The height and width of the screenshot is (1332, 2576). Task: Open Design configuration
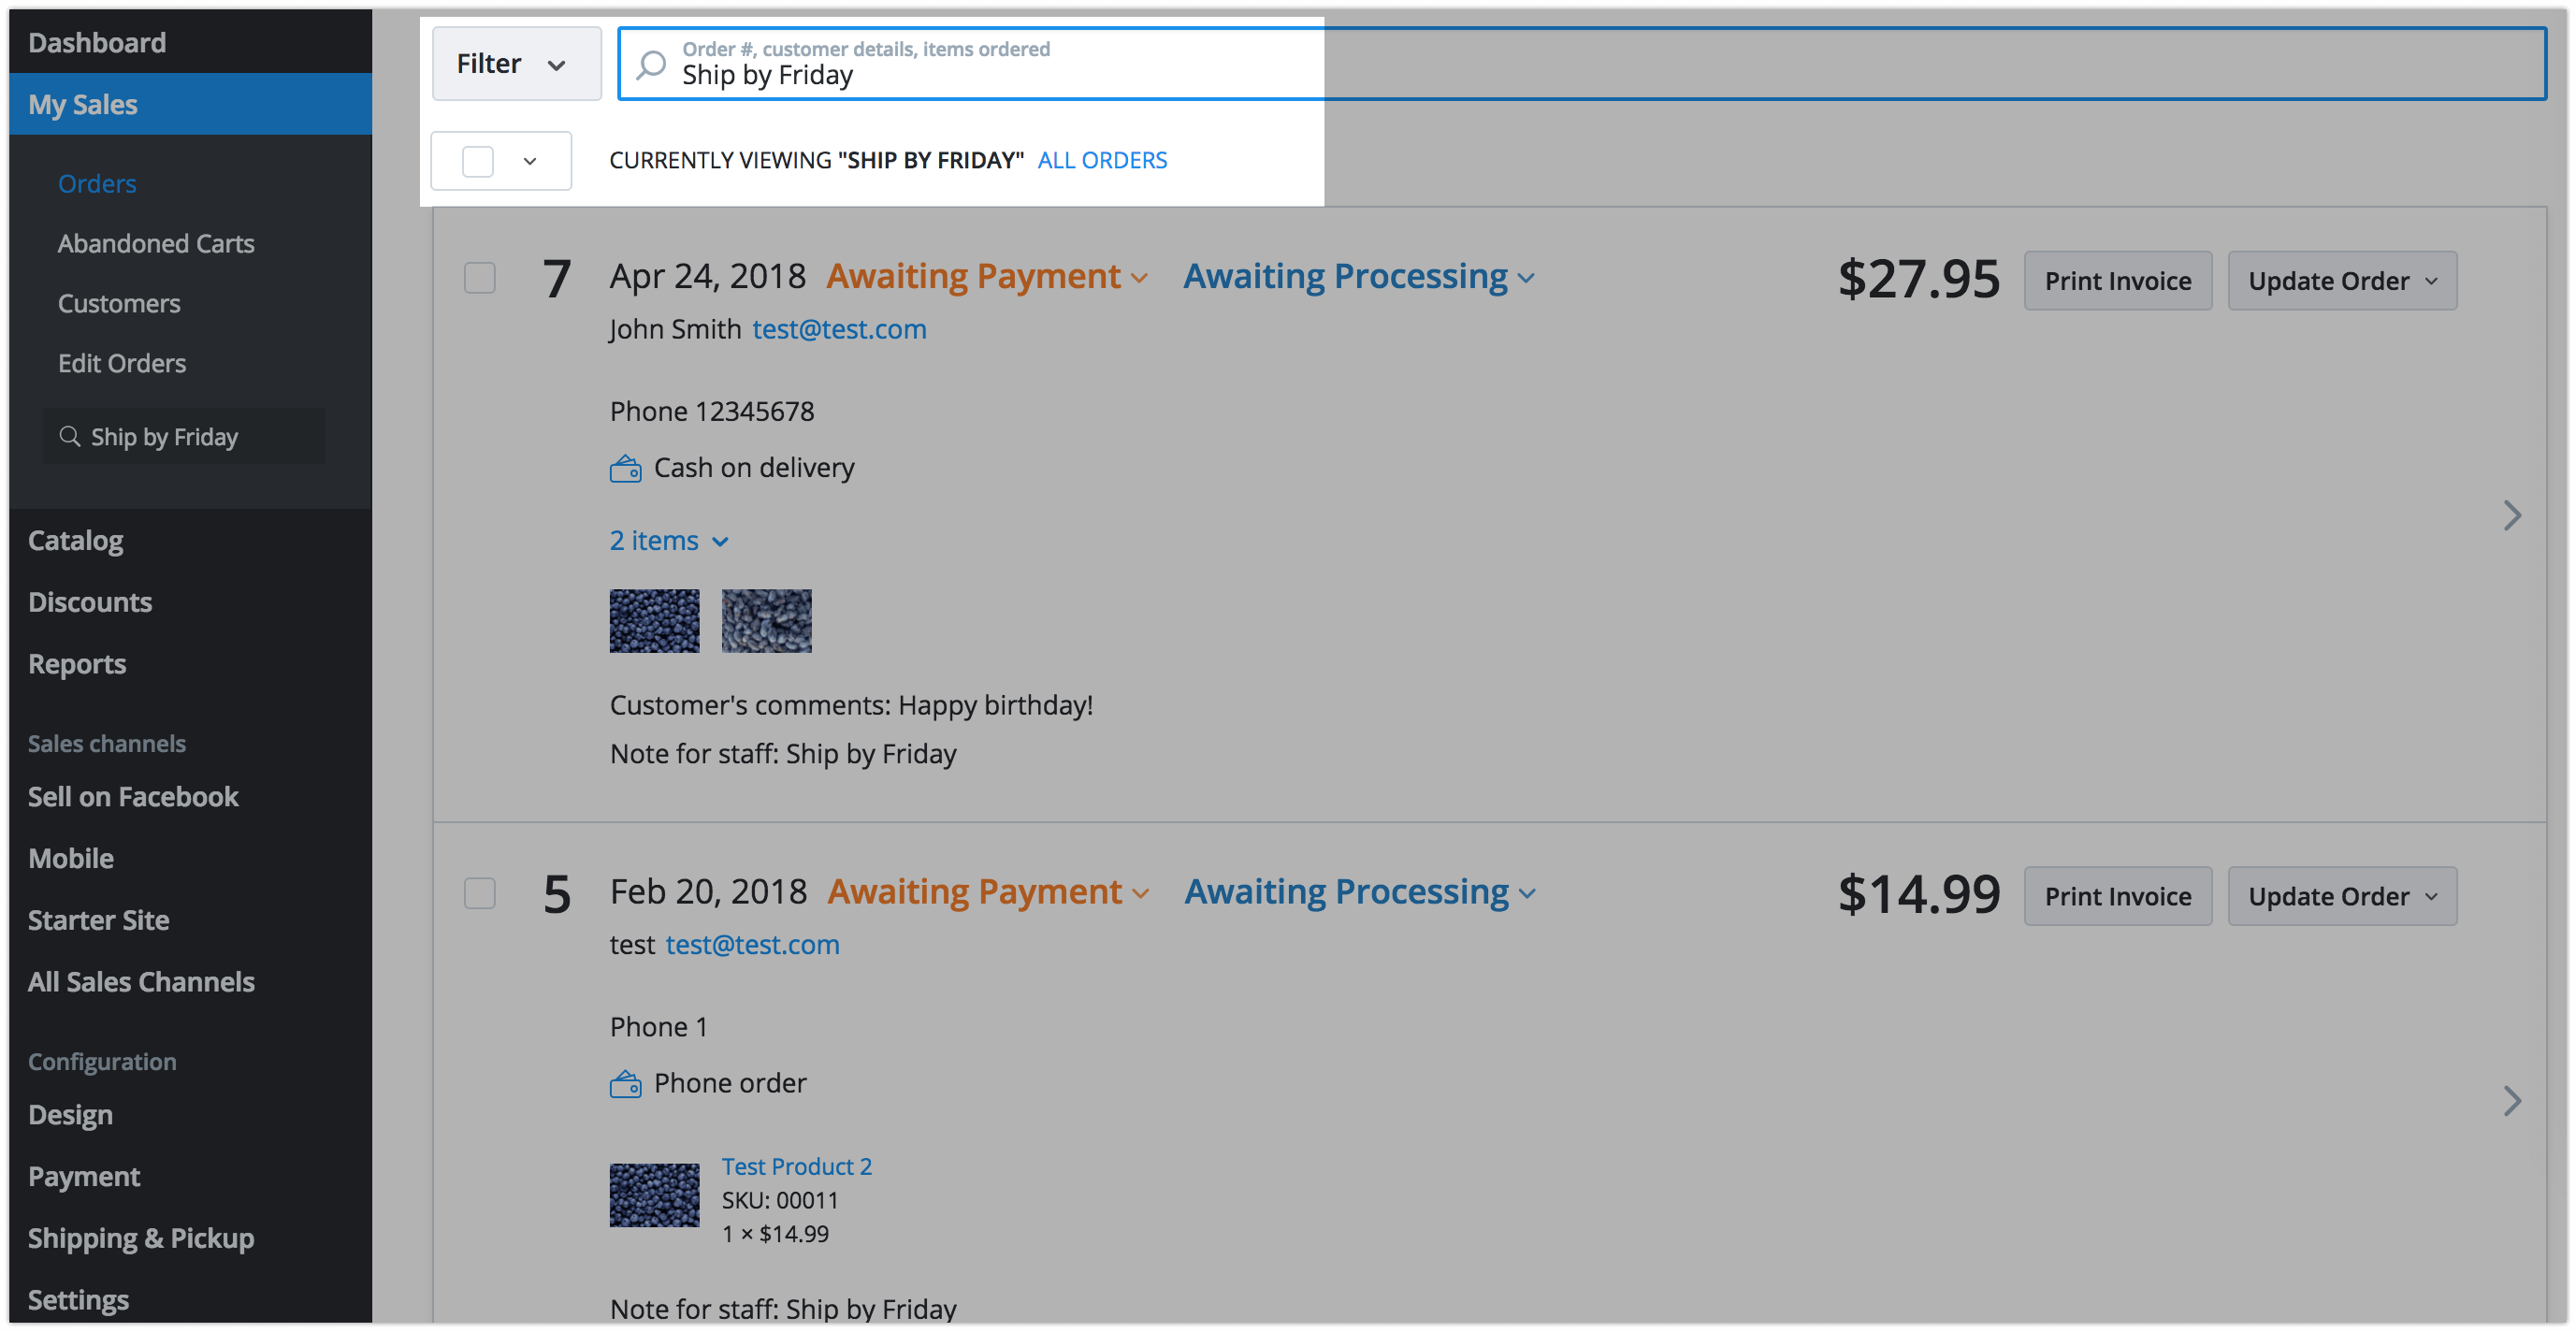pos(70,1115)
